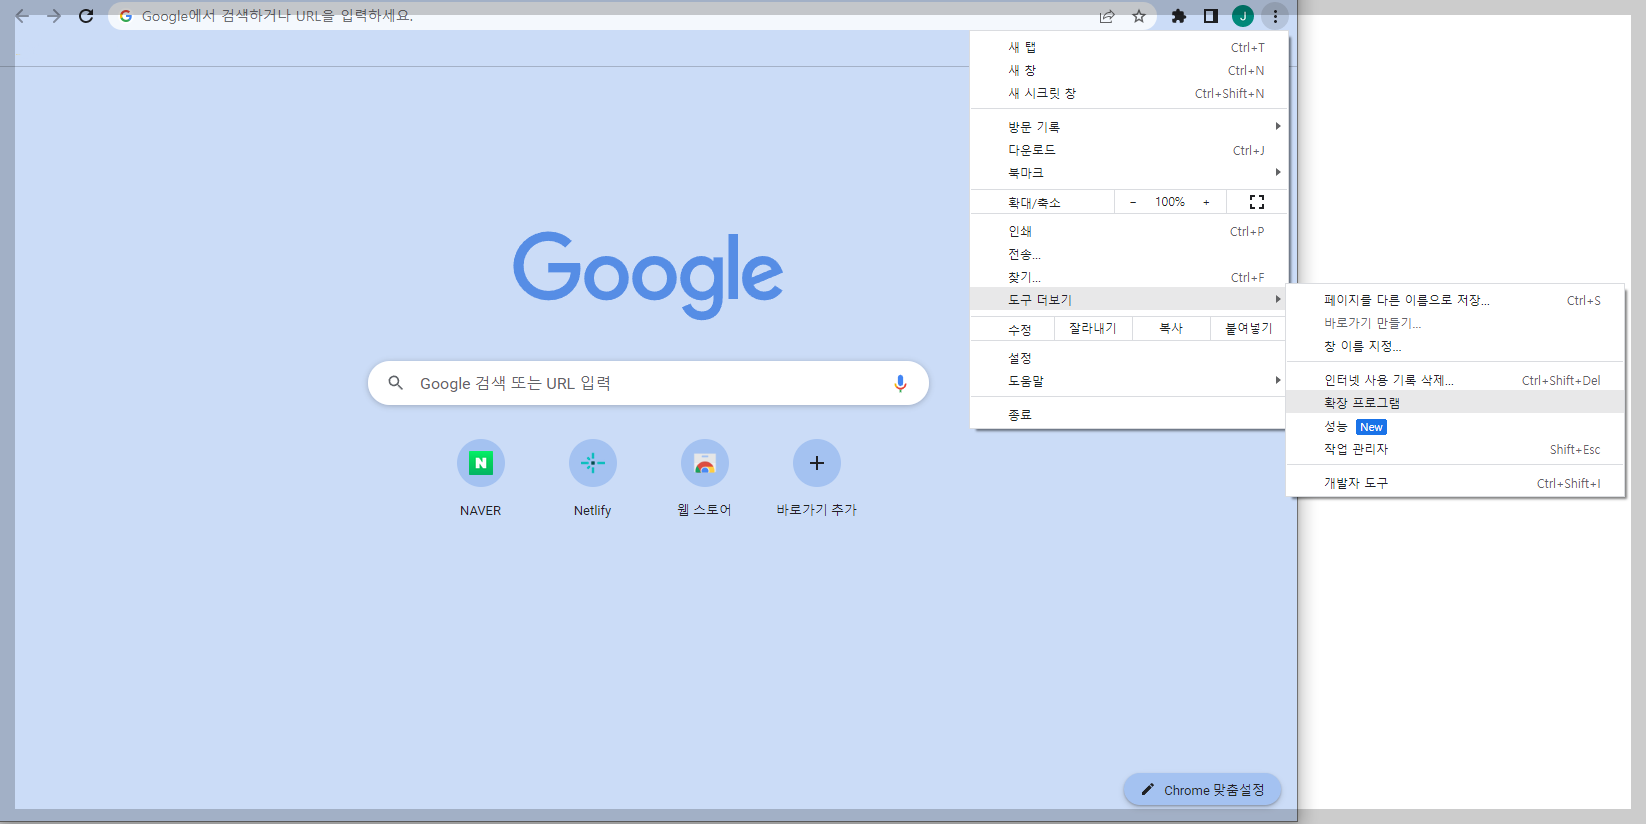This screenshot has height=824, width=1646.
Task: Open 설정 from the menu
Action: 1129,358
